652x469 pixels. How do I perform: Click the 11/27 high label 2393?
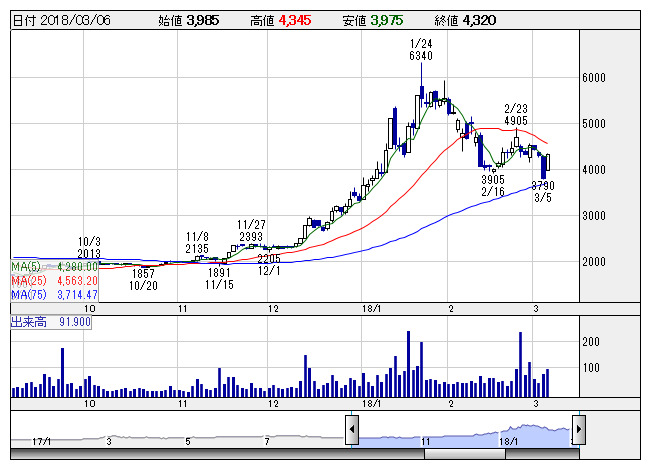coord(250,237)
